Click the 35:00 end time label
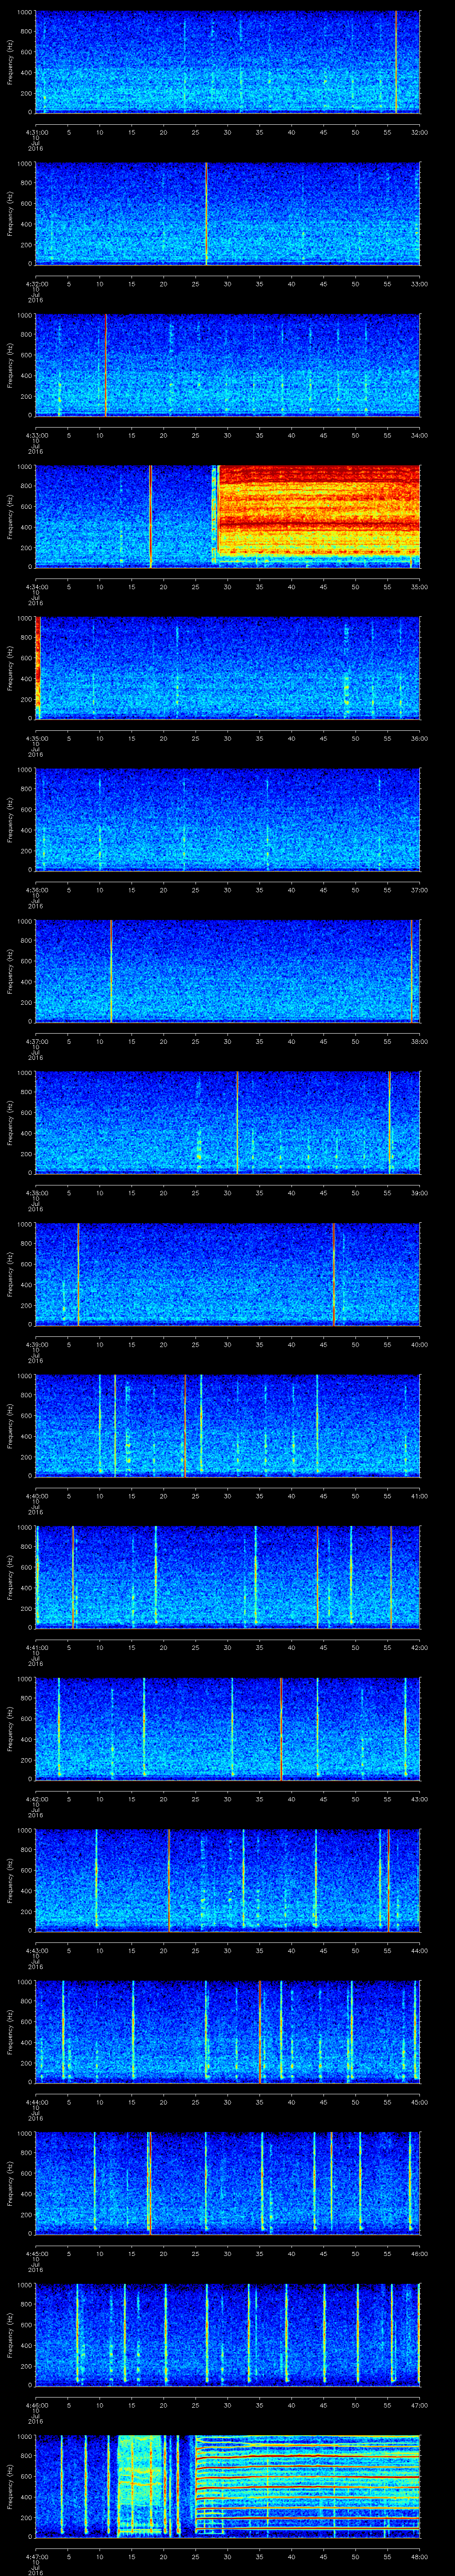Screen dimensions: 455x2576 (419, 587)
